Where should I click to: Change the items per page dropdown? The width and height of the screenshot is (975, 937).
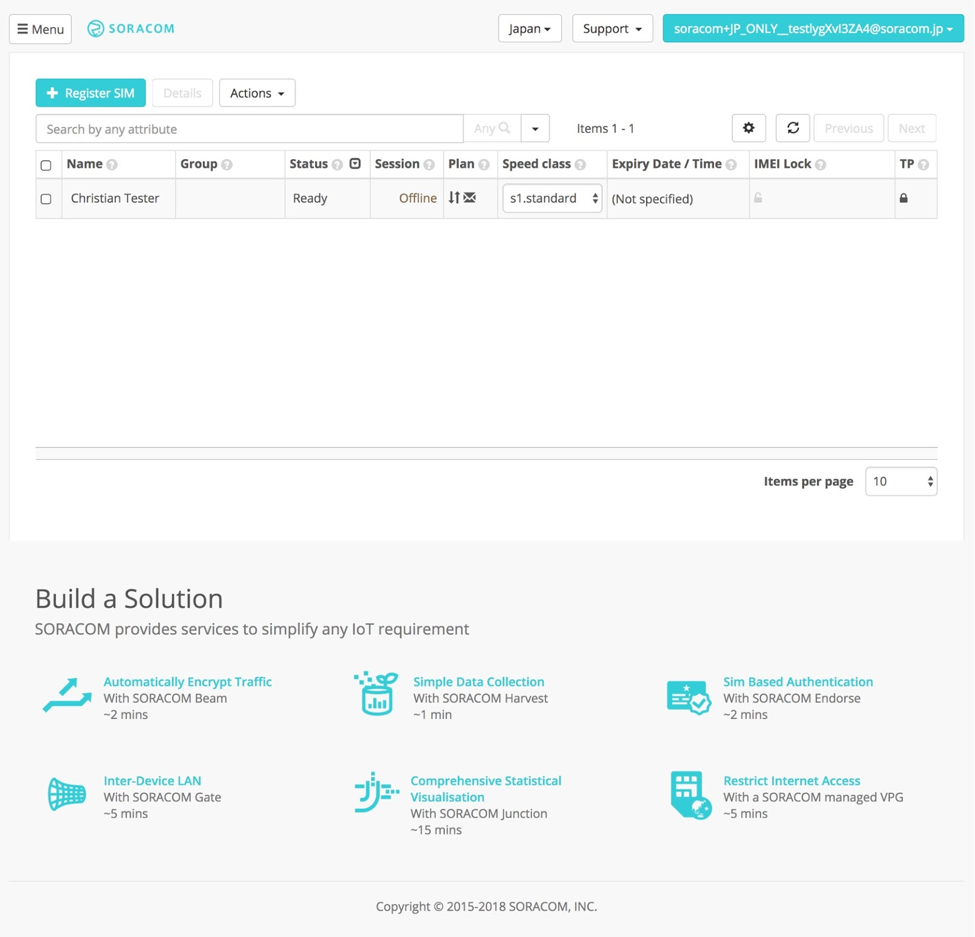click(901, 481)
